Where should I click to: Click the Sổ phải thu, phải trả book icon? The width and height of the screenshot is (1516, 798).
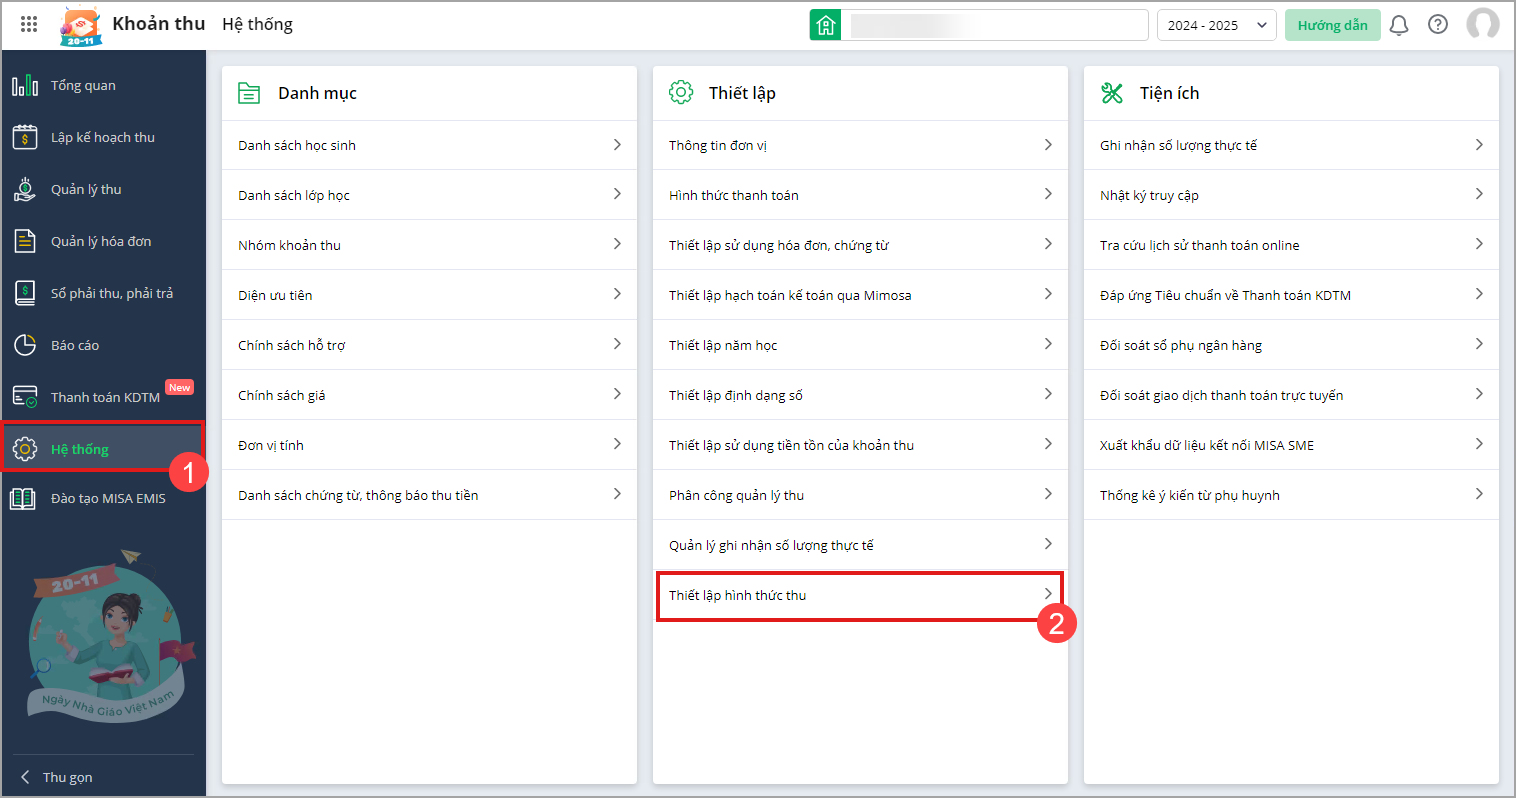(25, 293)
